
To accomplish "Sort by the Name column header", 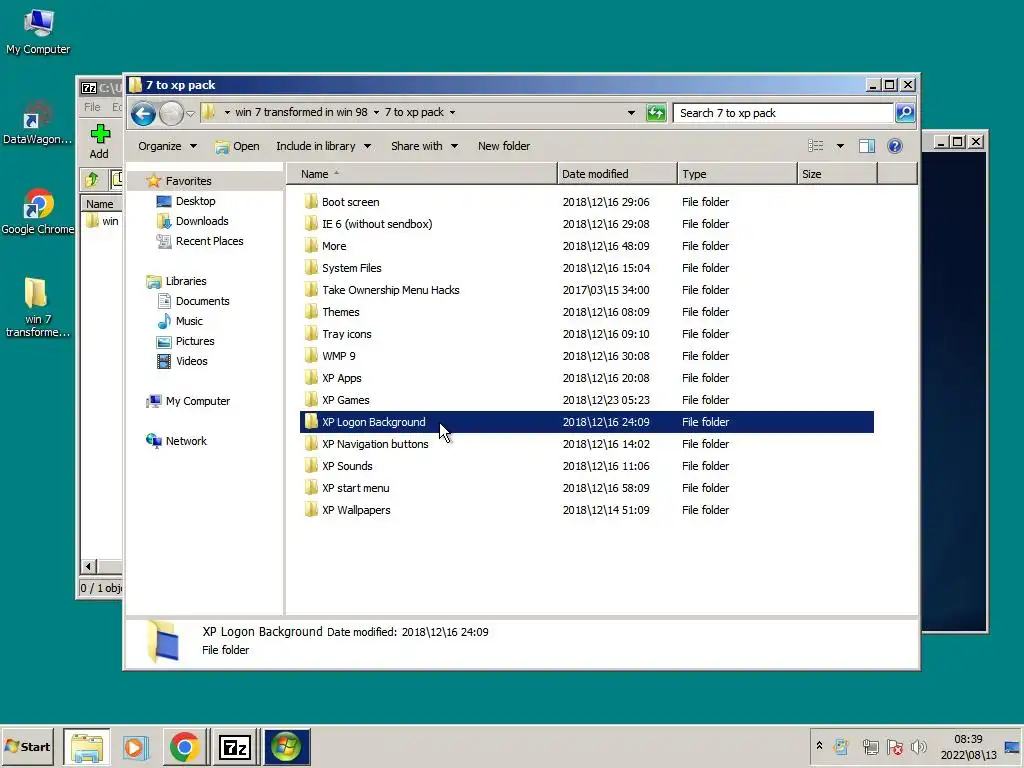I will (x=422, y=174).
